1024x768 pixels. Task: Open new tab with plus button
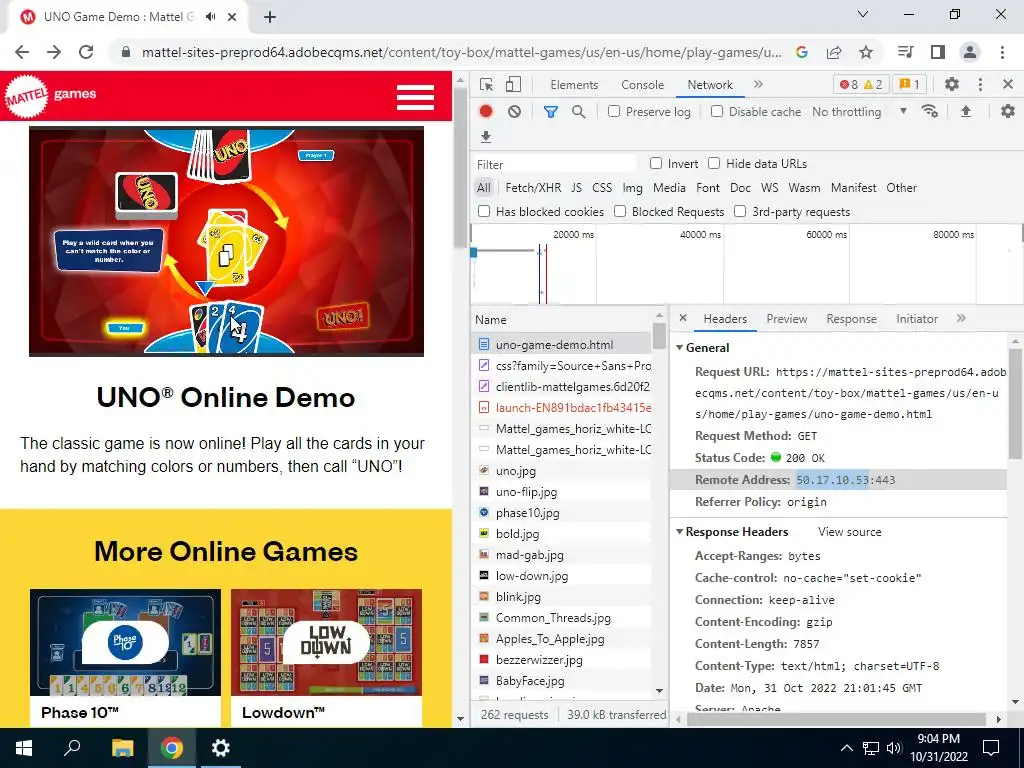point(270,17)
